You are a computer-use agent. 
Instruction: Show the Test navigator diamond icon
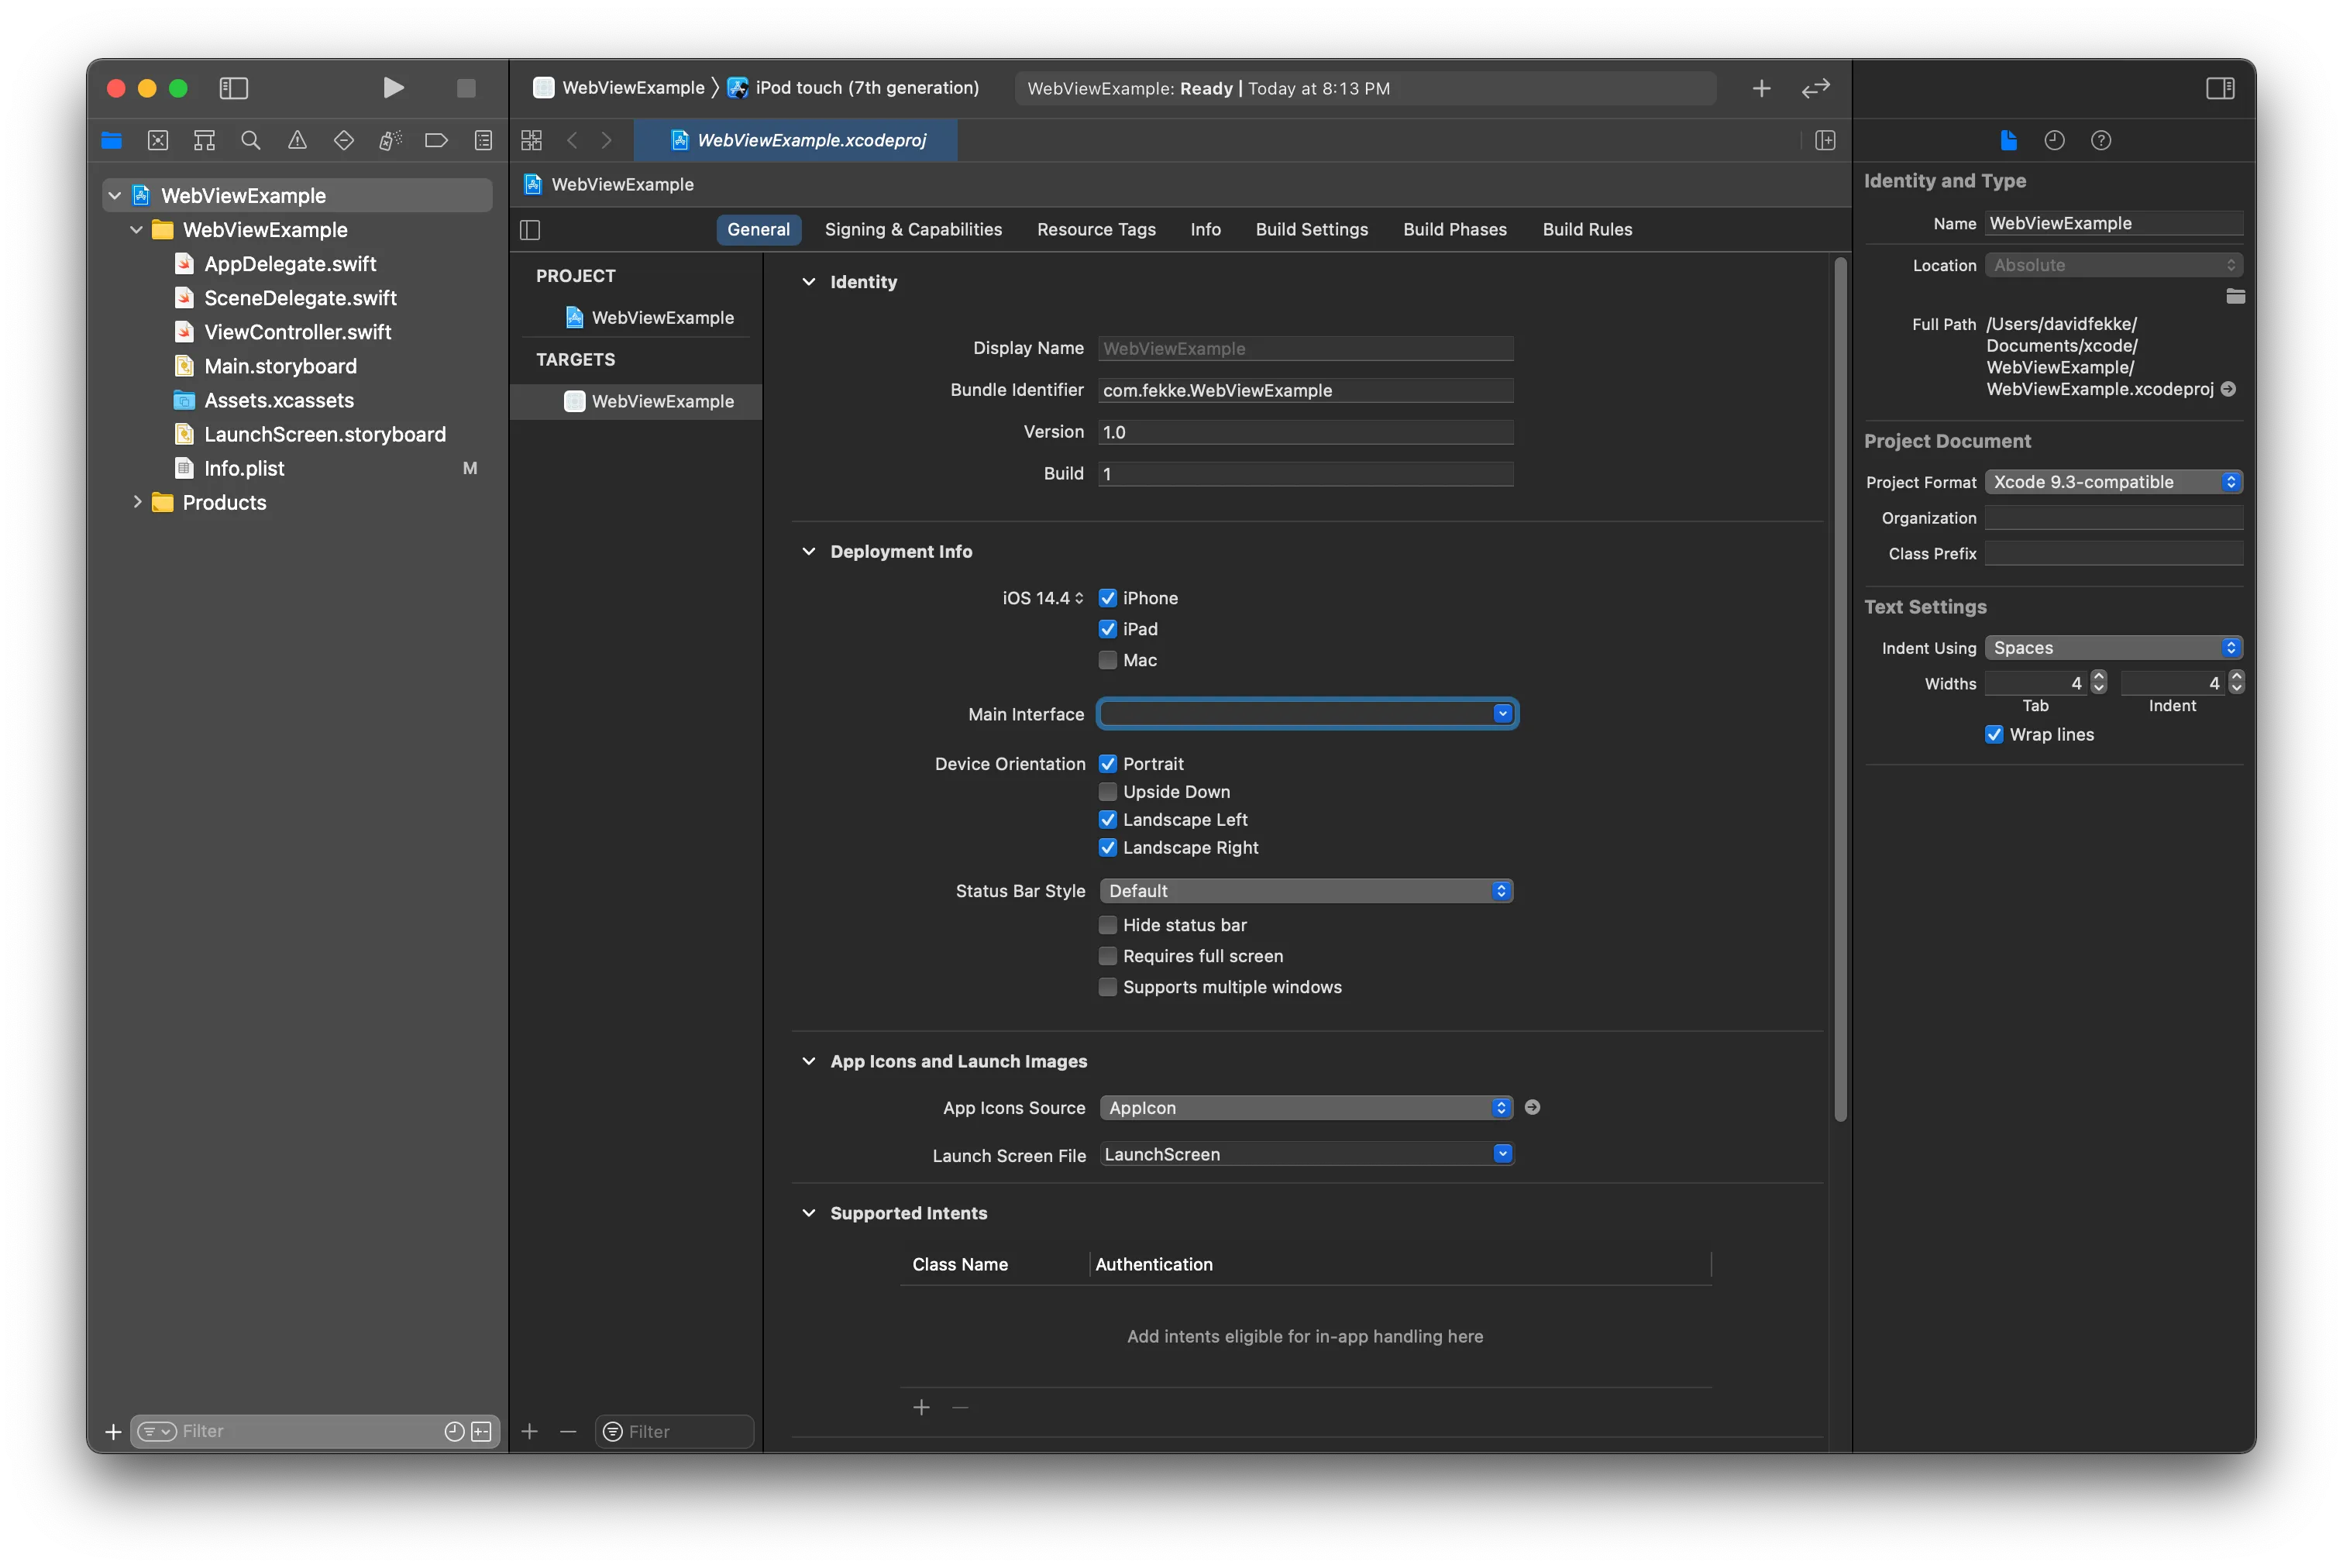coord(344,140)
